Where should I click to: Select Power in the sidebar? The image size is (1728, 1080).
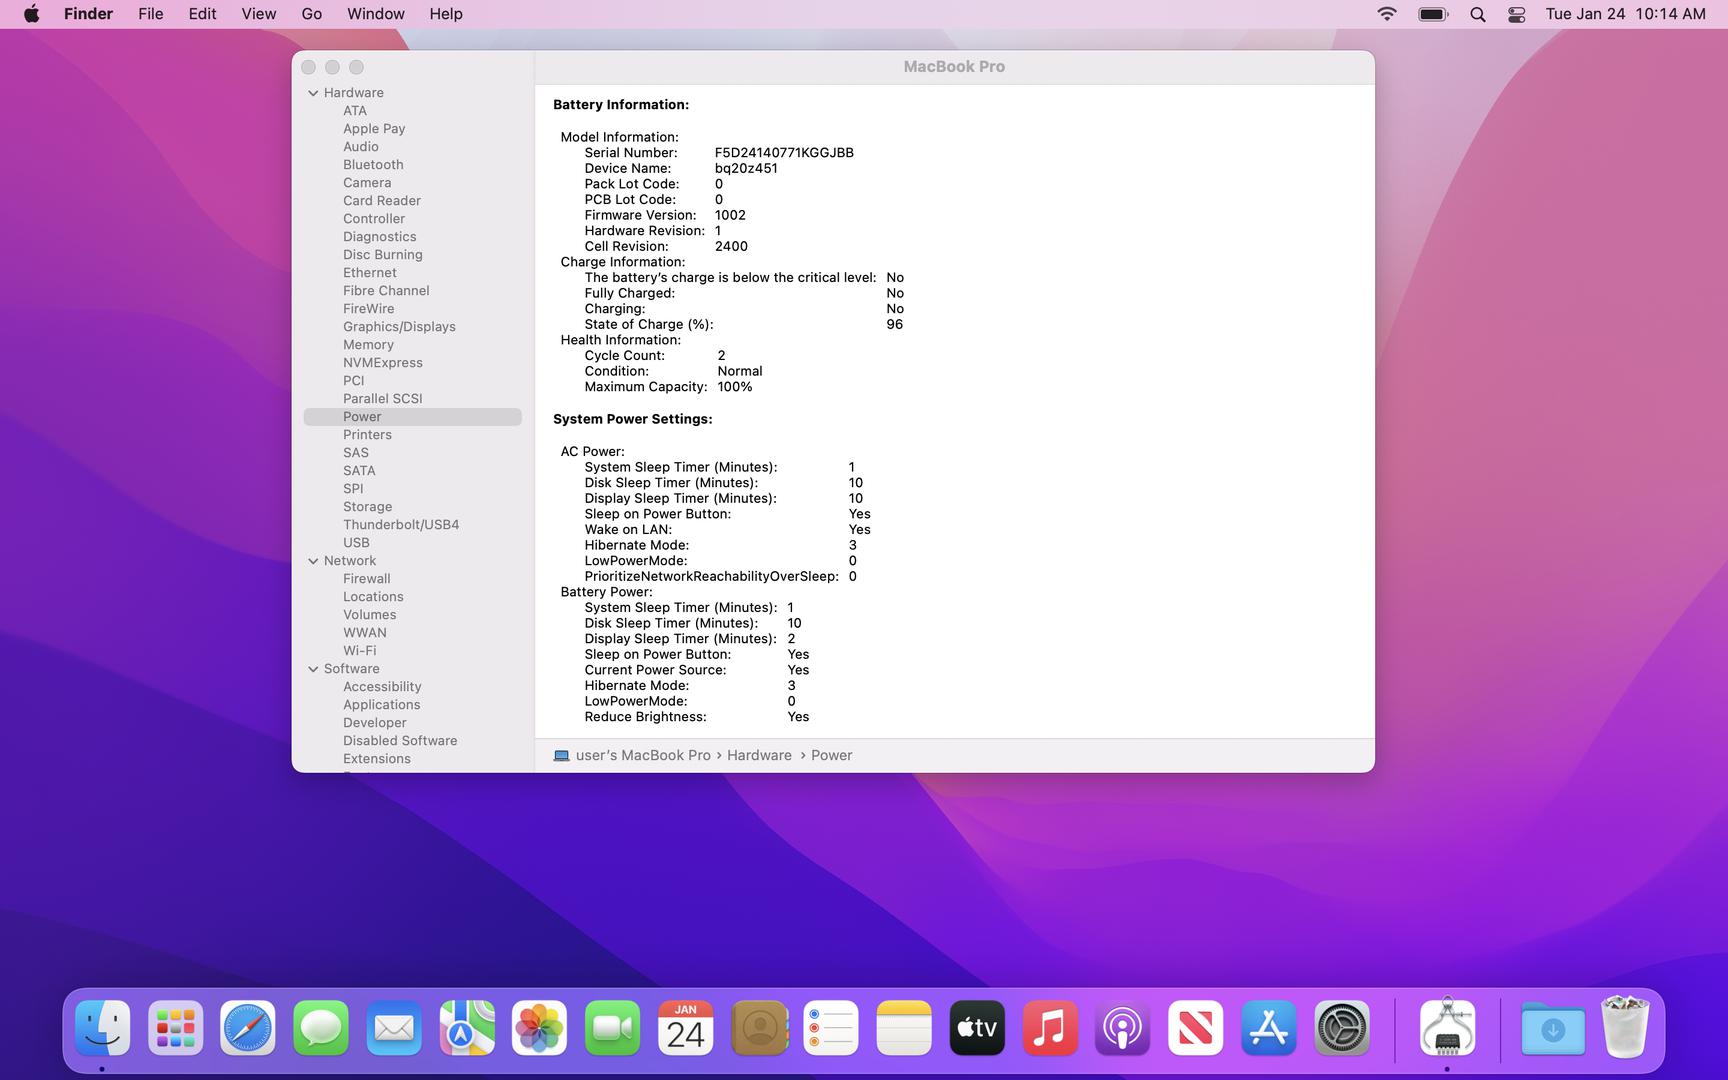(x=413, y=417)
